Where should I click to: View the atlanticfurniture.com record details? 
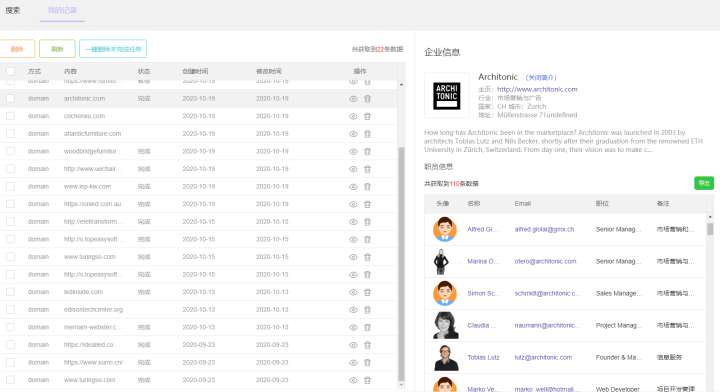pos(353,134)
